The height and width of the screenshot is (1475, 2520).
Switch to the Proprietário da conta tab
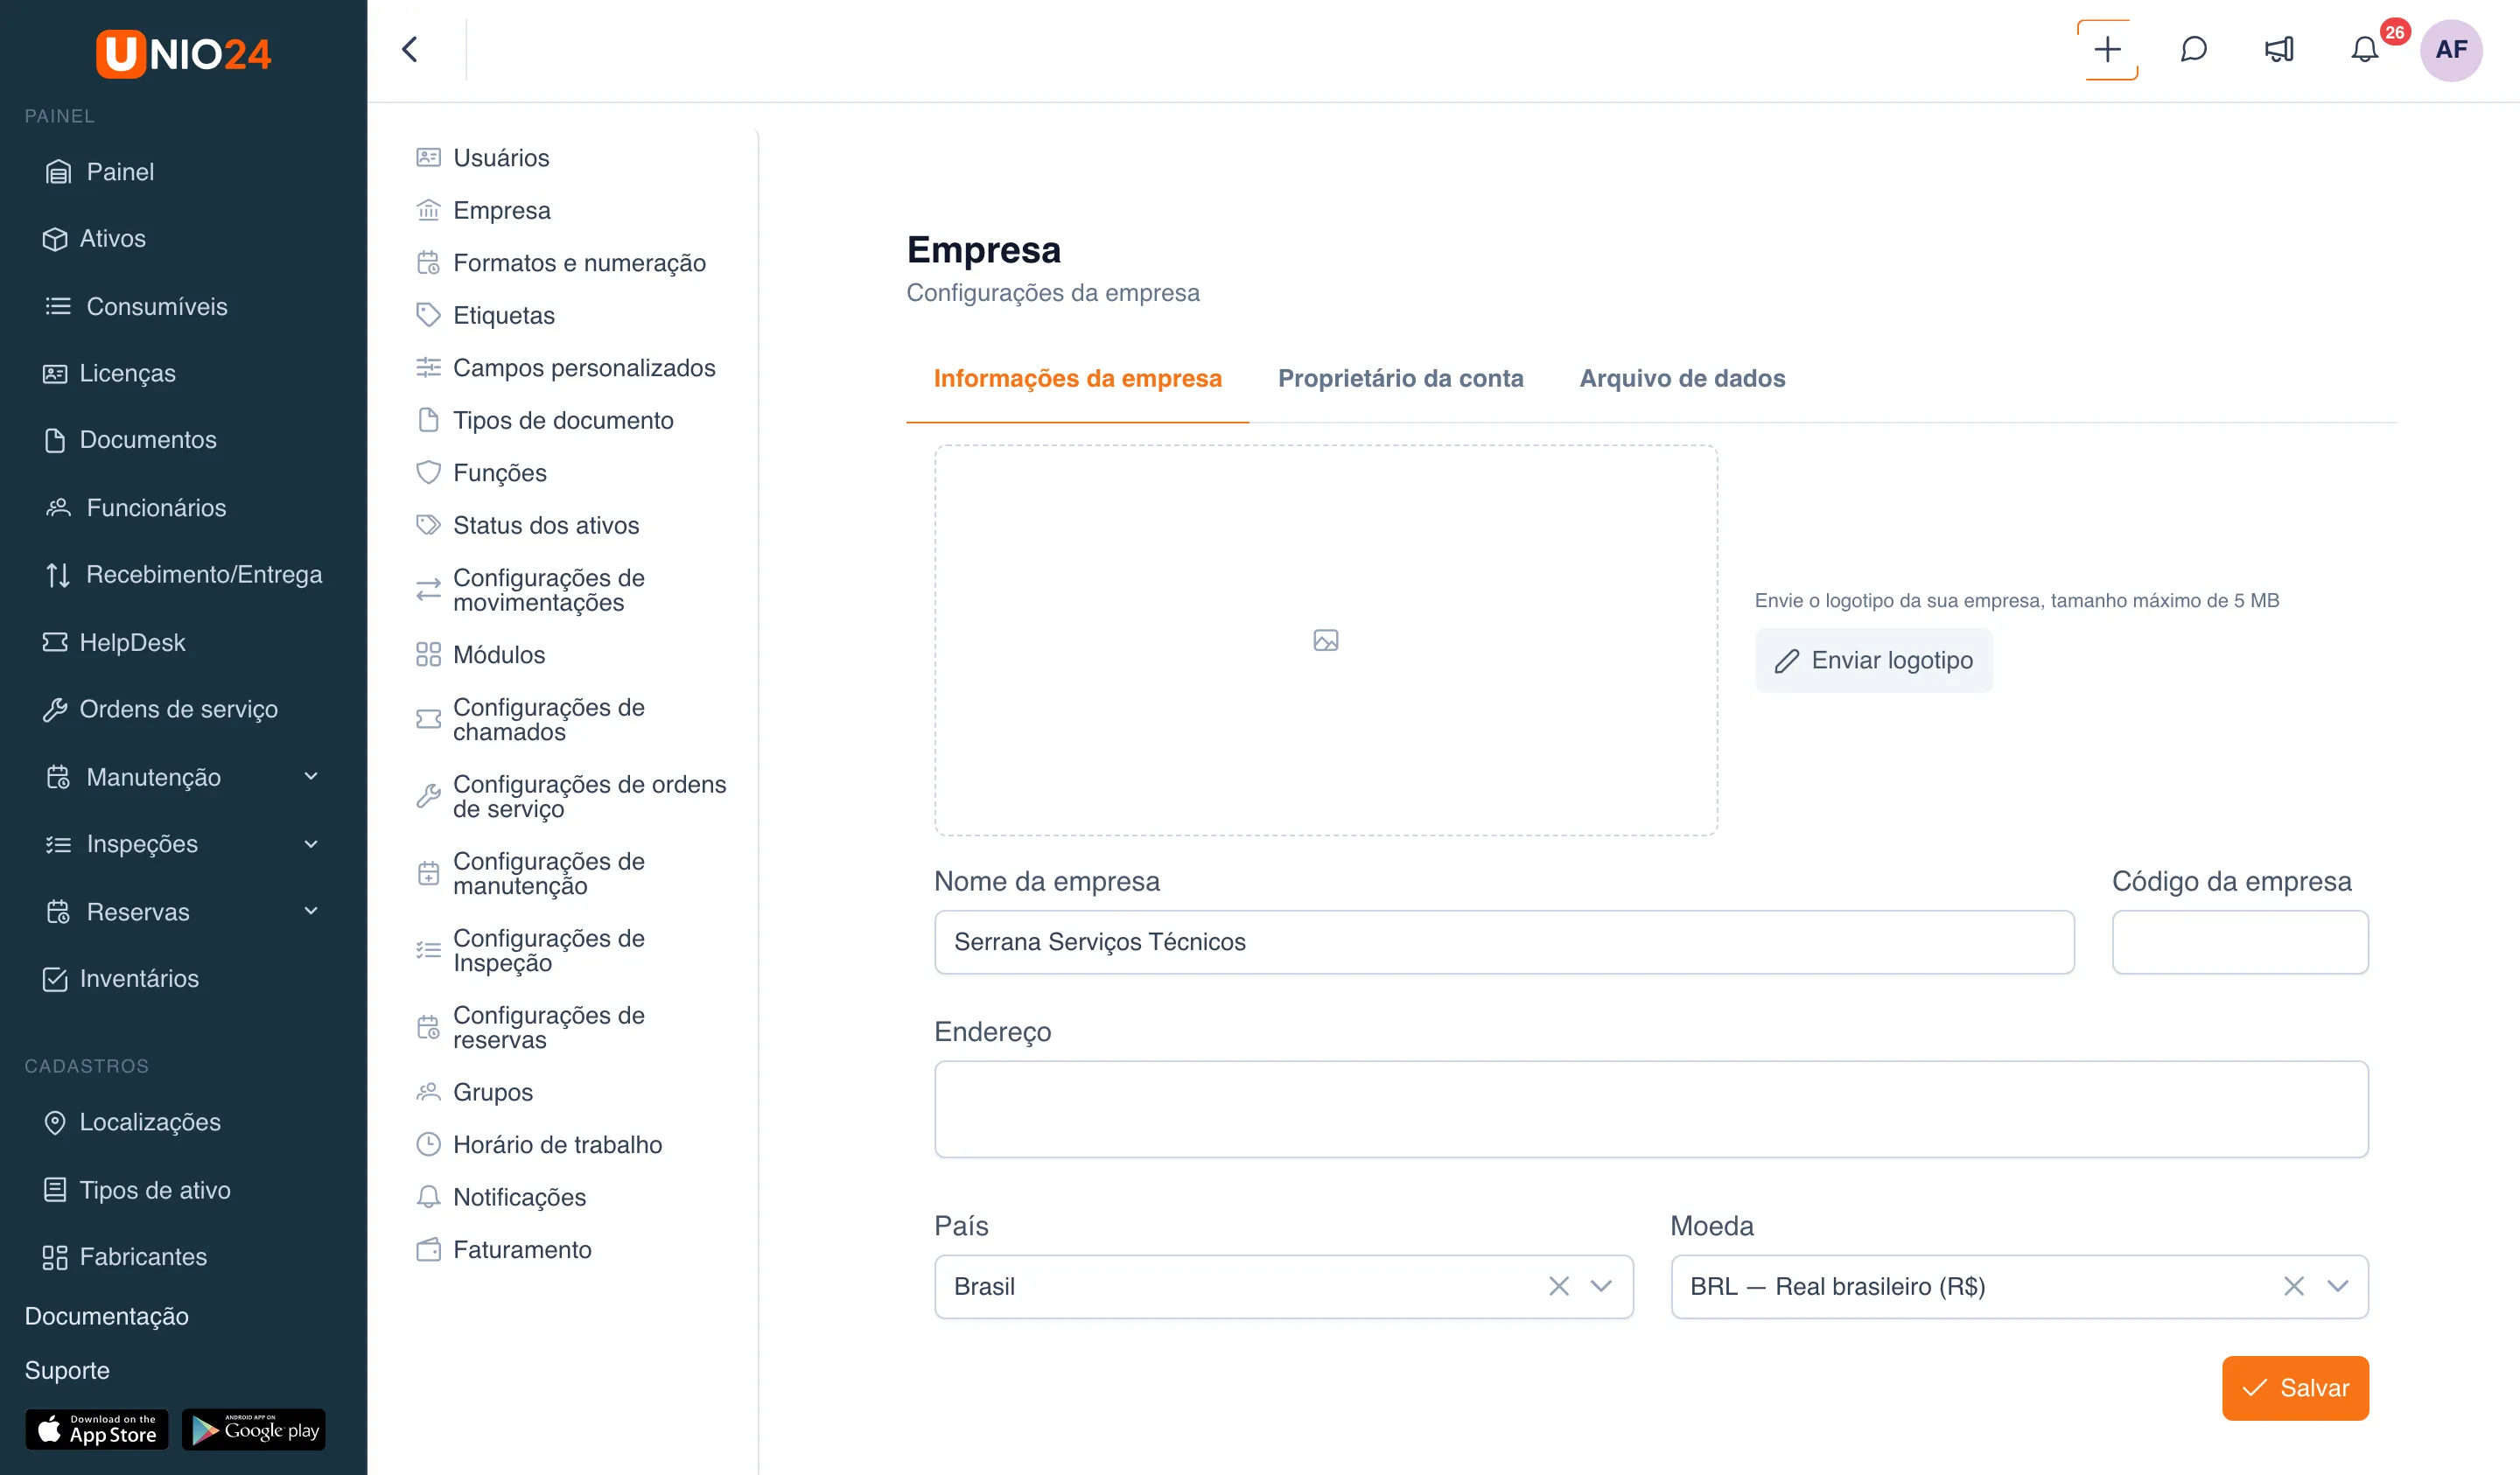click(x=1400, y=378)
